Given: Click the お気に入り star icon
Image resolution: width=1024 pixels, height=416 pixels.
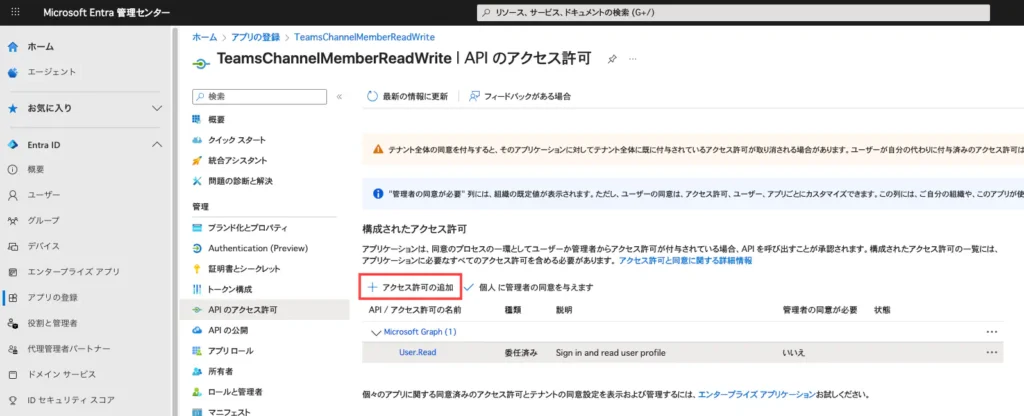Looking at the screenshot, I should click(x=12, y=108).
